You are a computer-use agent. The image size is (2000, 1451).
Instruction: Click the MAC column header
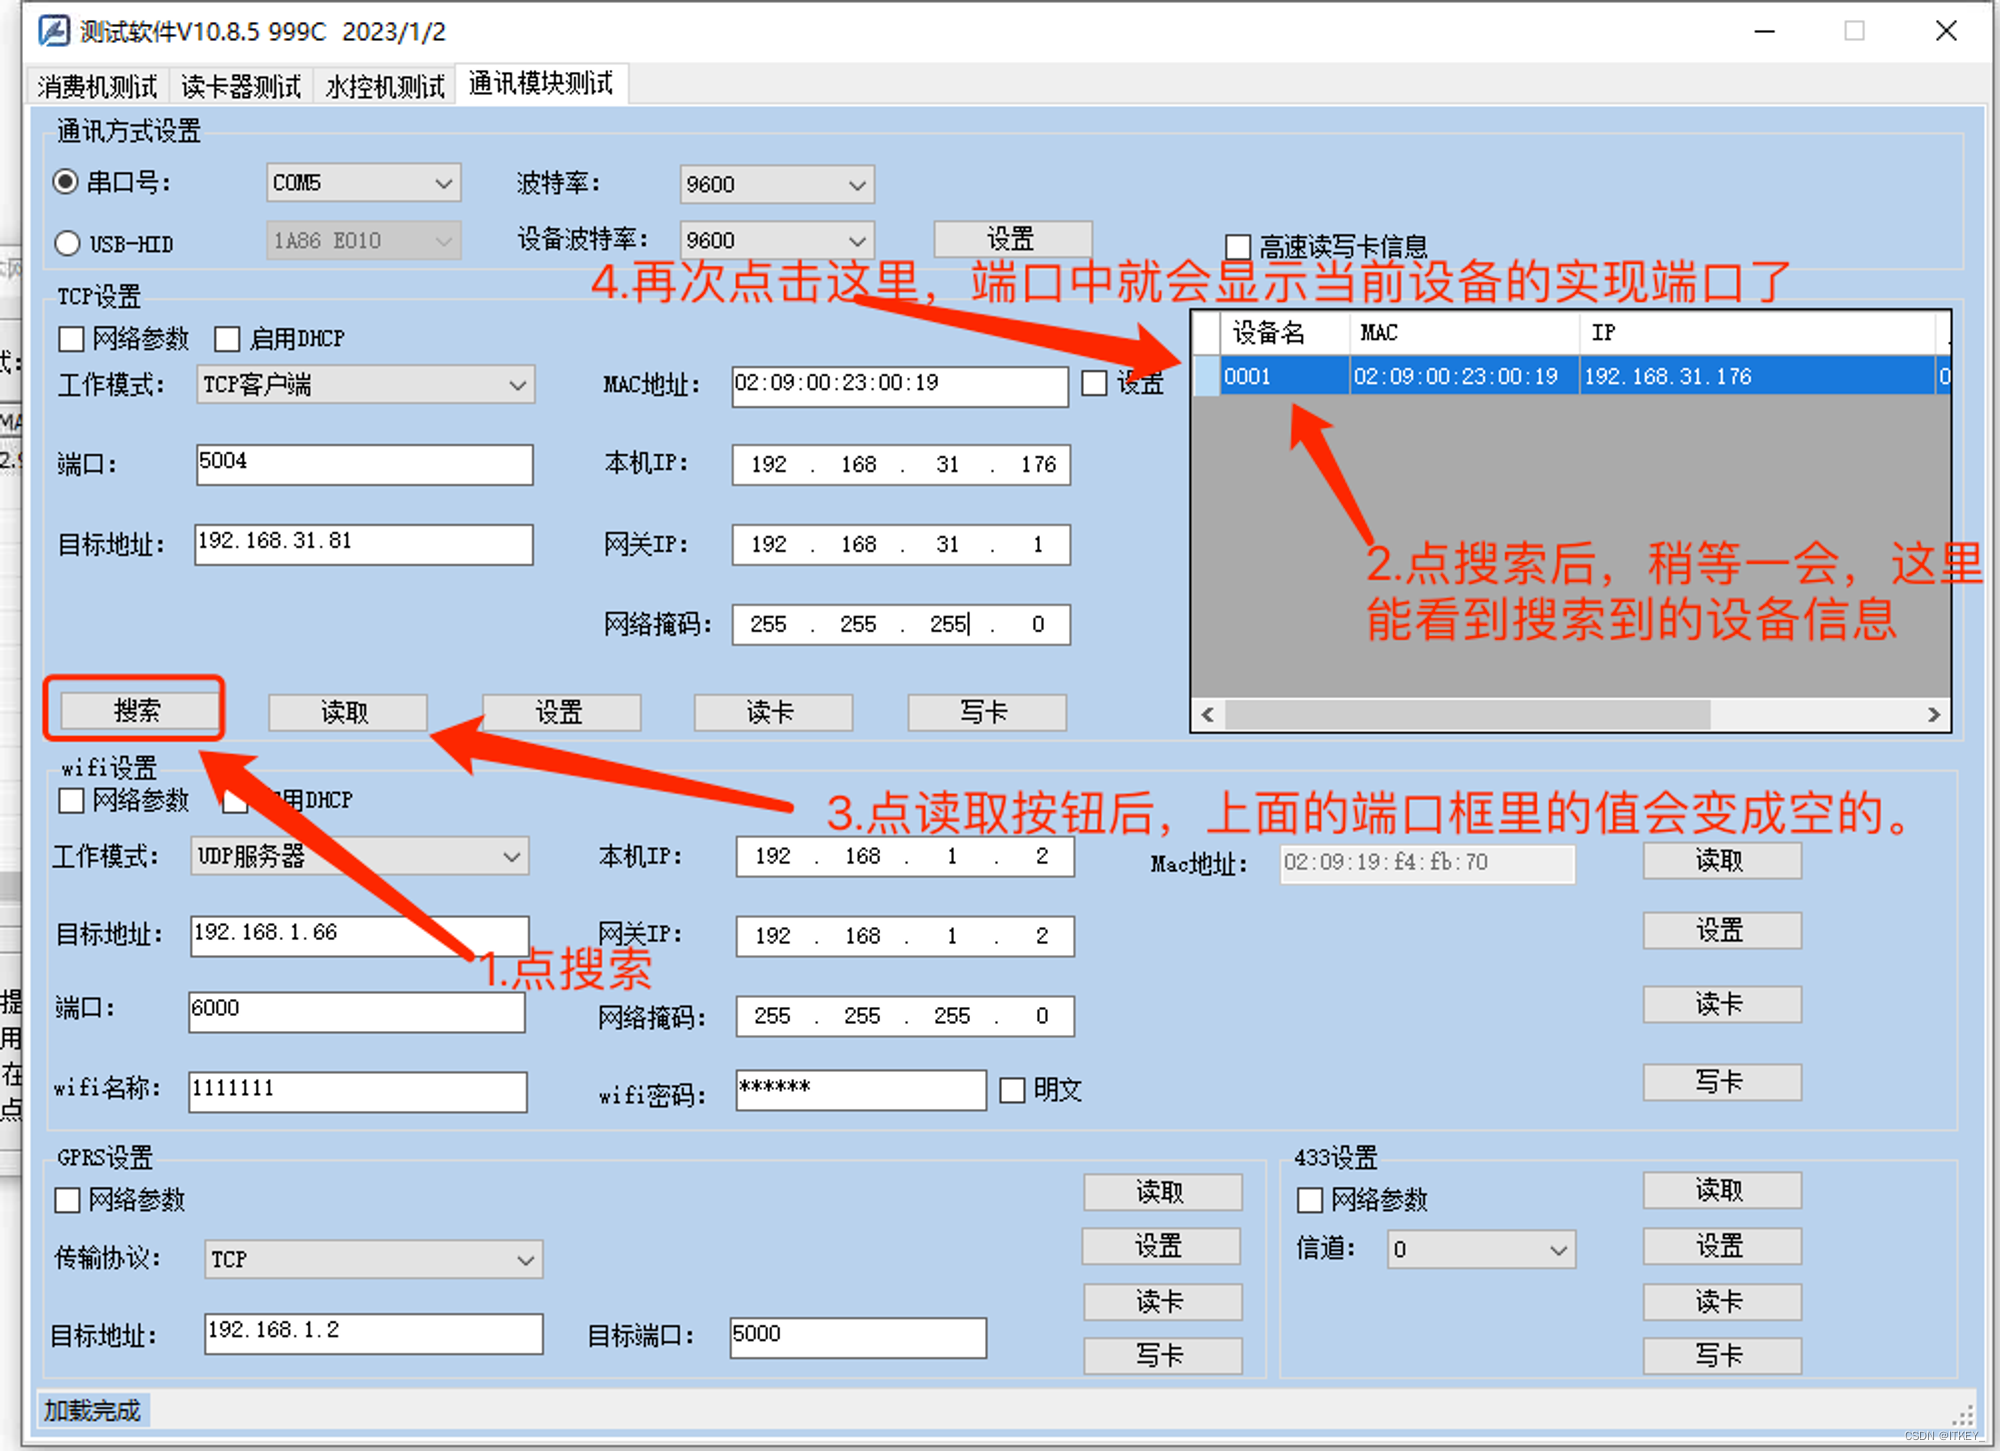pyautogui.click(x=1463, y=333)
